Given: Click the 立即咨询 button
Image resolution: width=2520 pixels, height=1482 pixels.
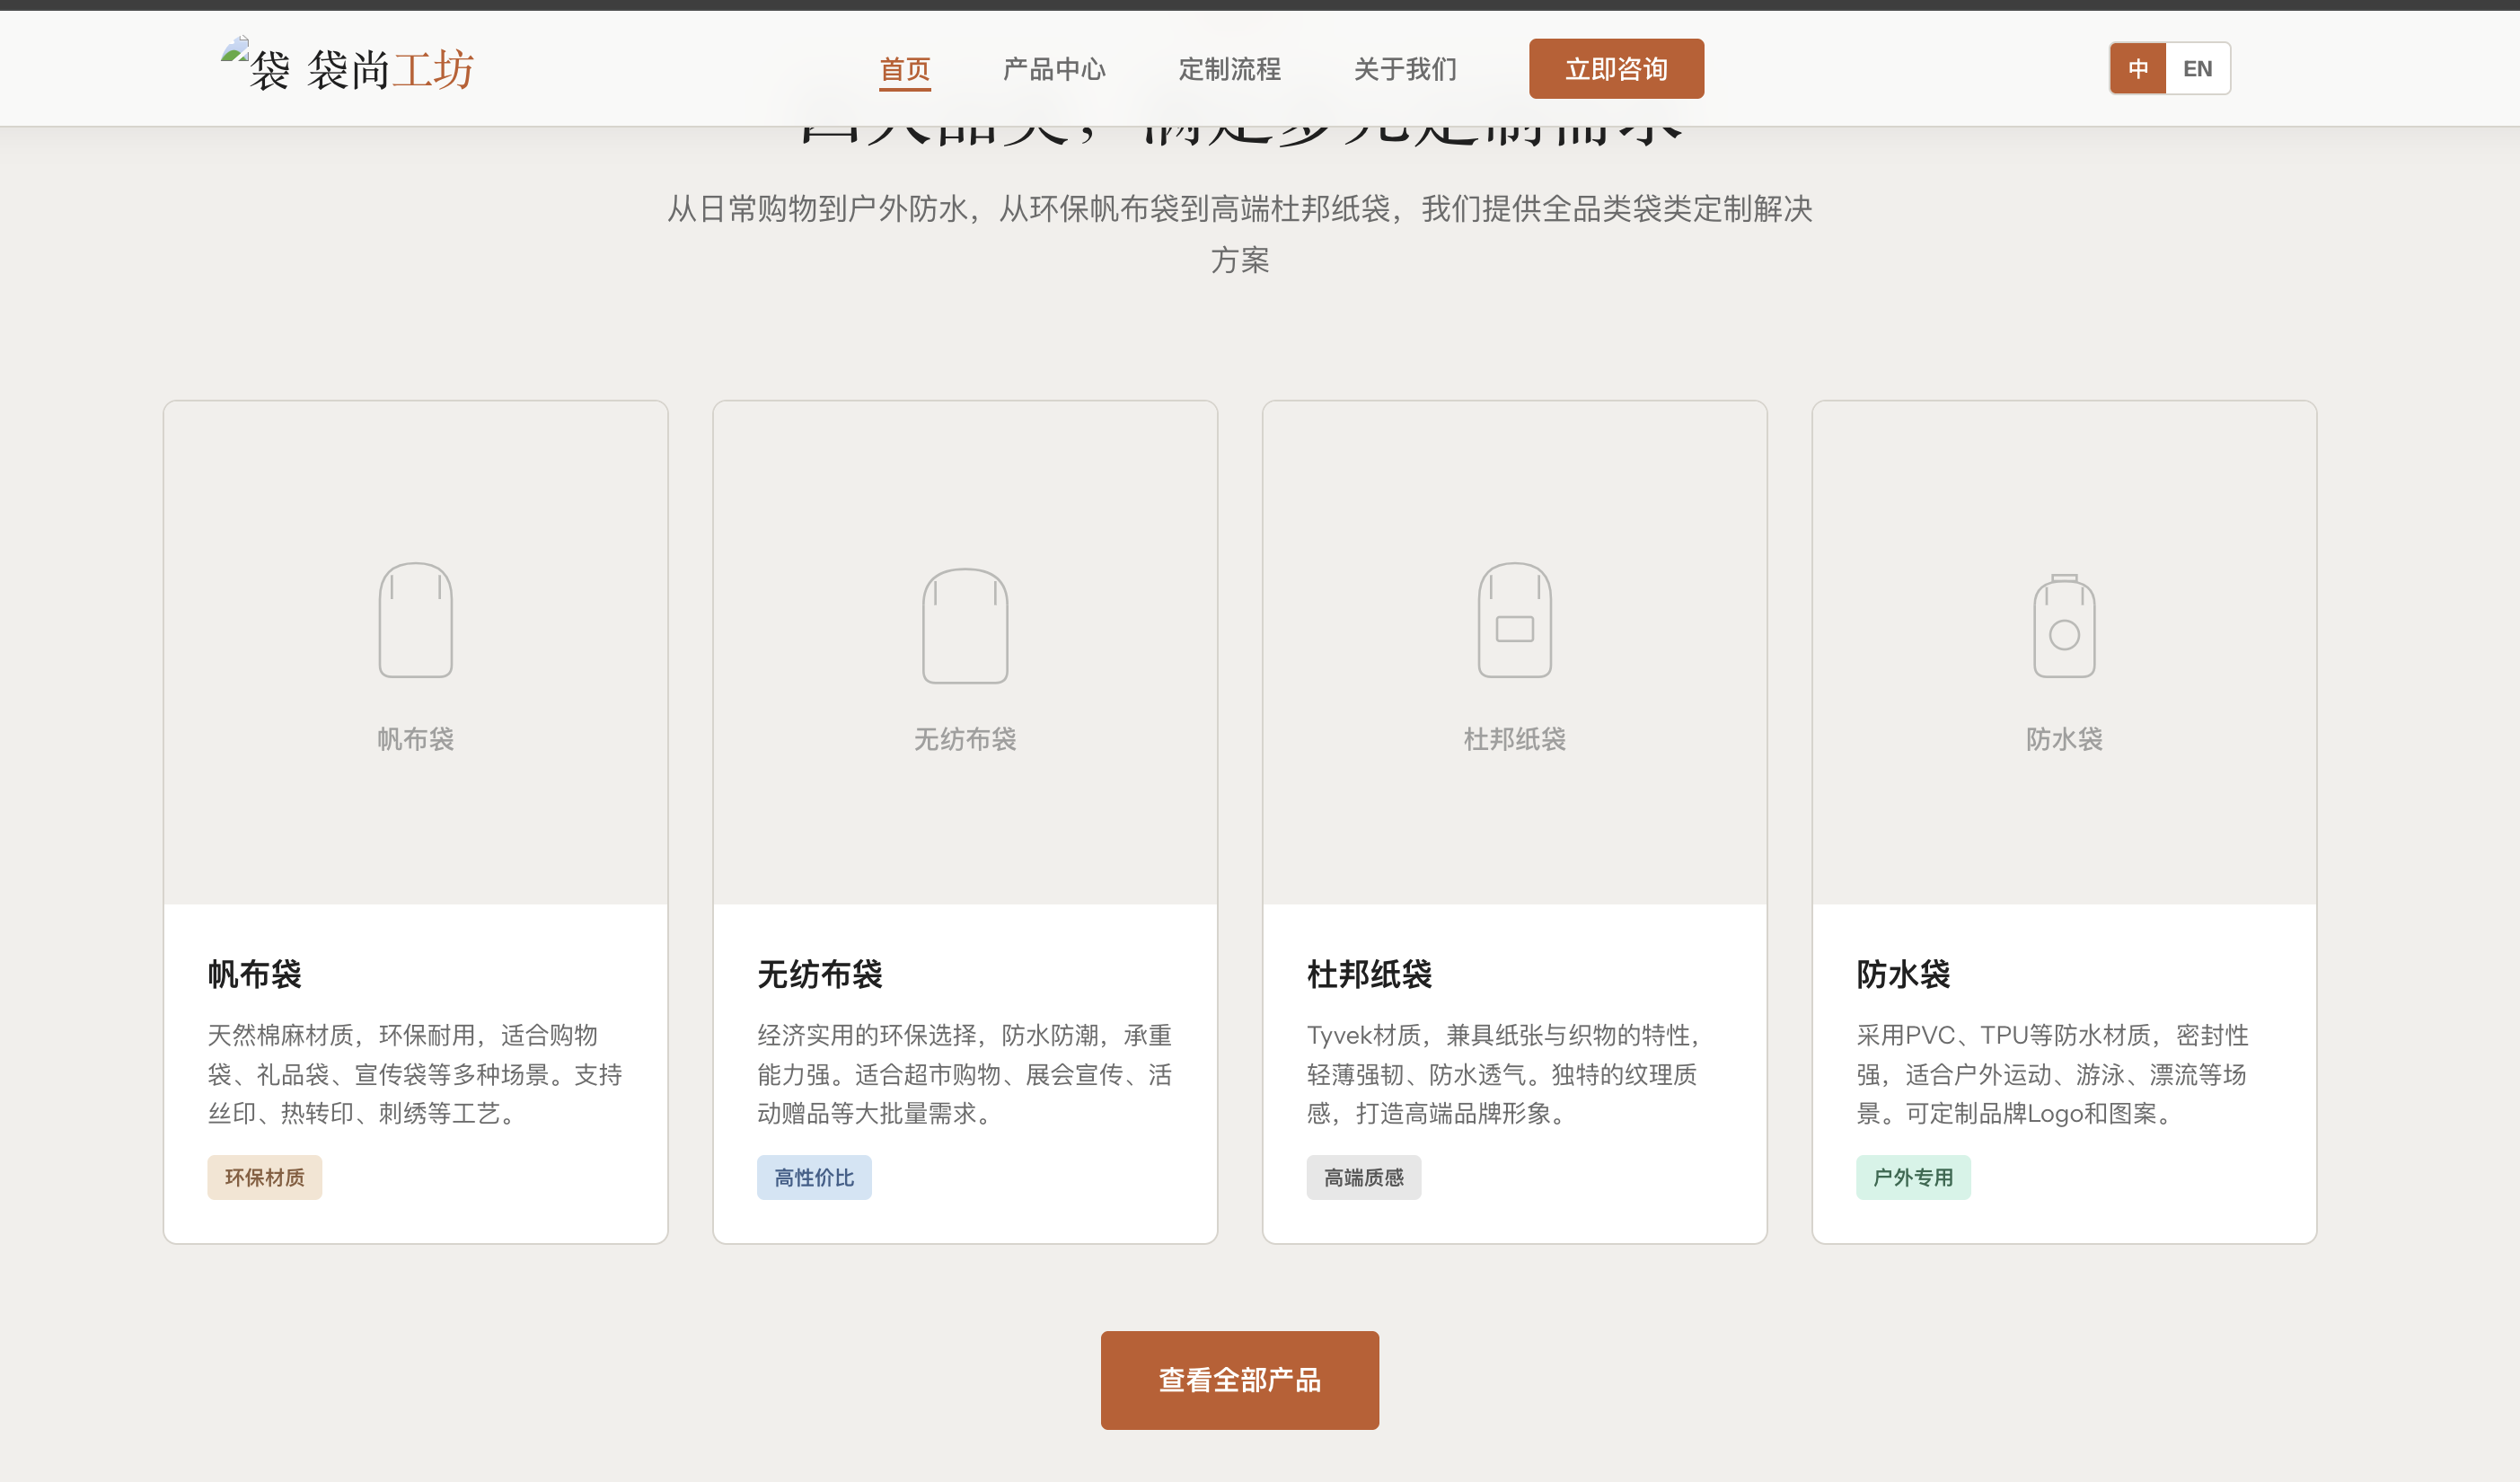Looking at the screenshot, I should [x=1616, y=69].
